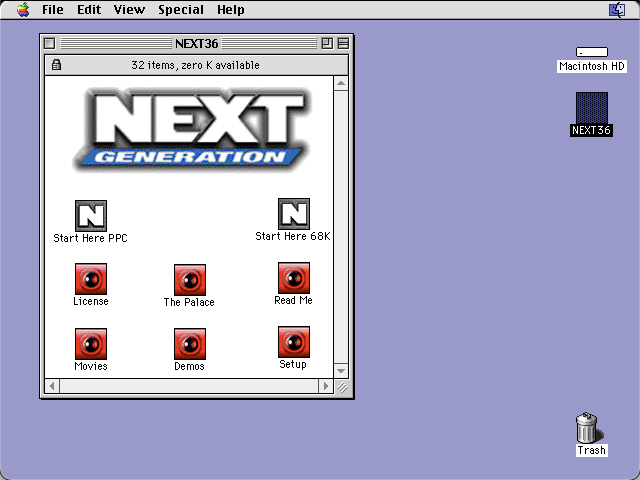
Task: Select the Demos folder icon
Action: (x=190, y=344)
